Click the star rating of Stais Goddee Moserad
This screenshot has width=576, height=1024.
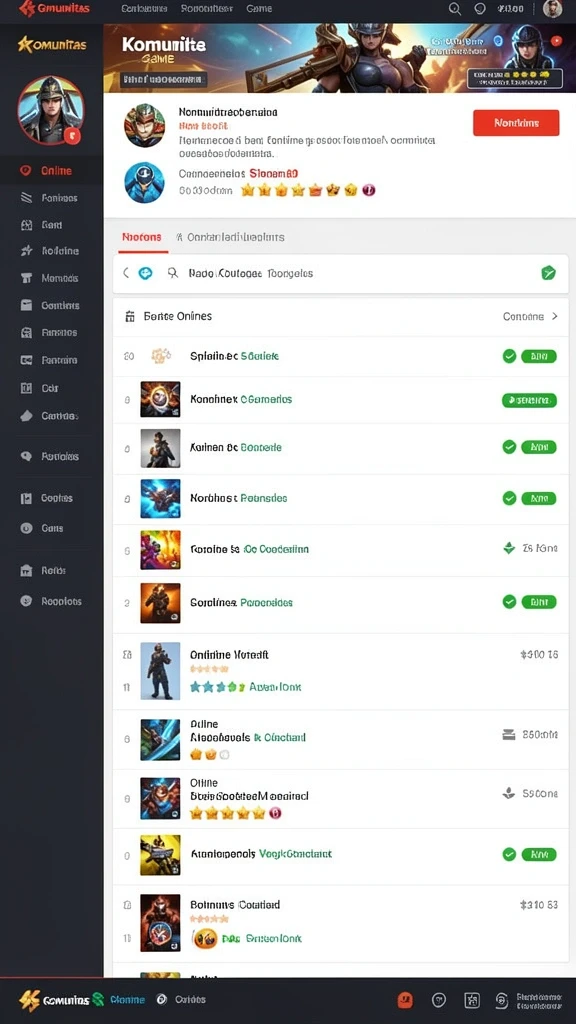[x=235, y=813]
